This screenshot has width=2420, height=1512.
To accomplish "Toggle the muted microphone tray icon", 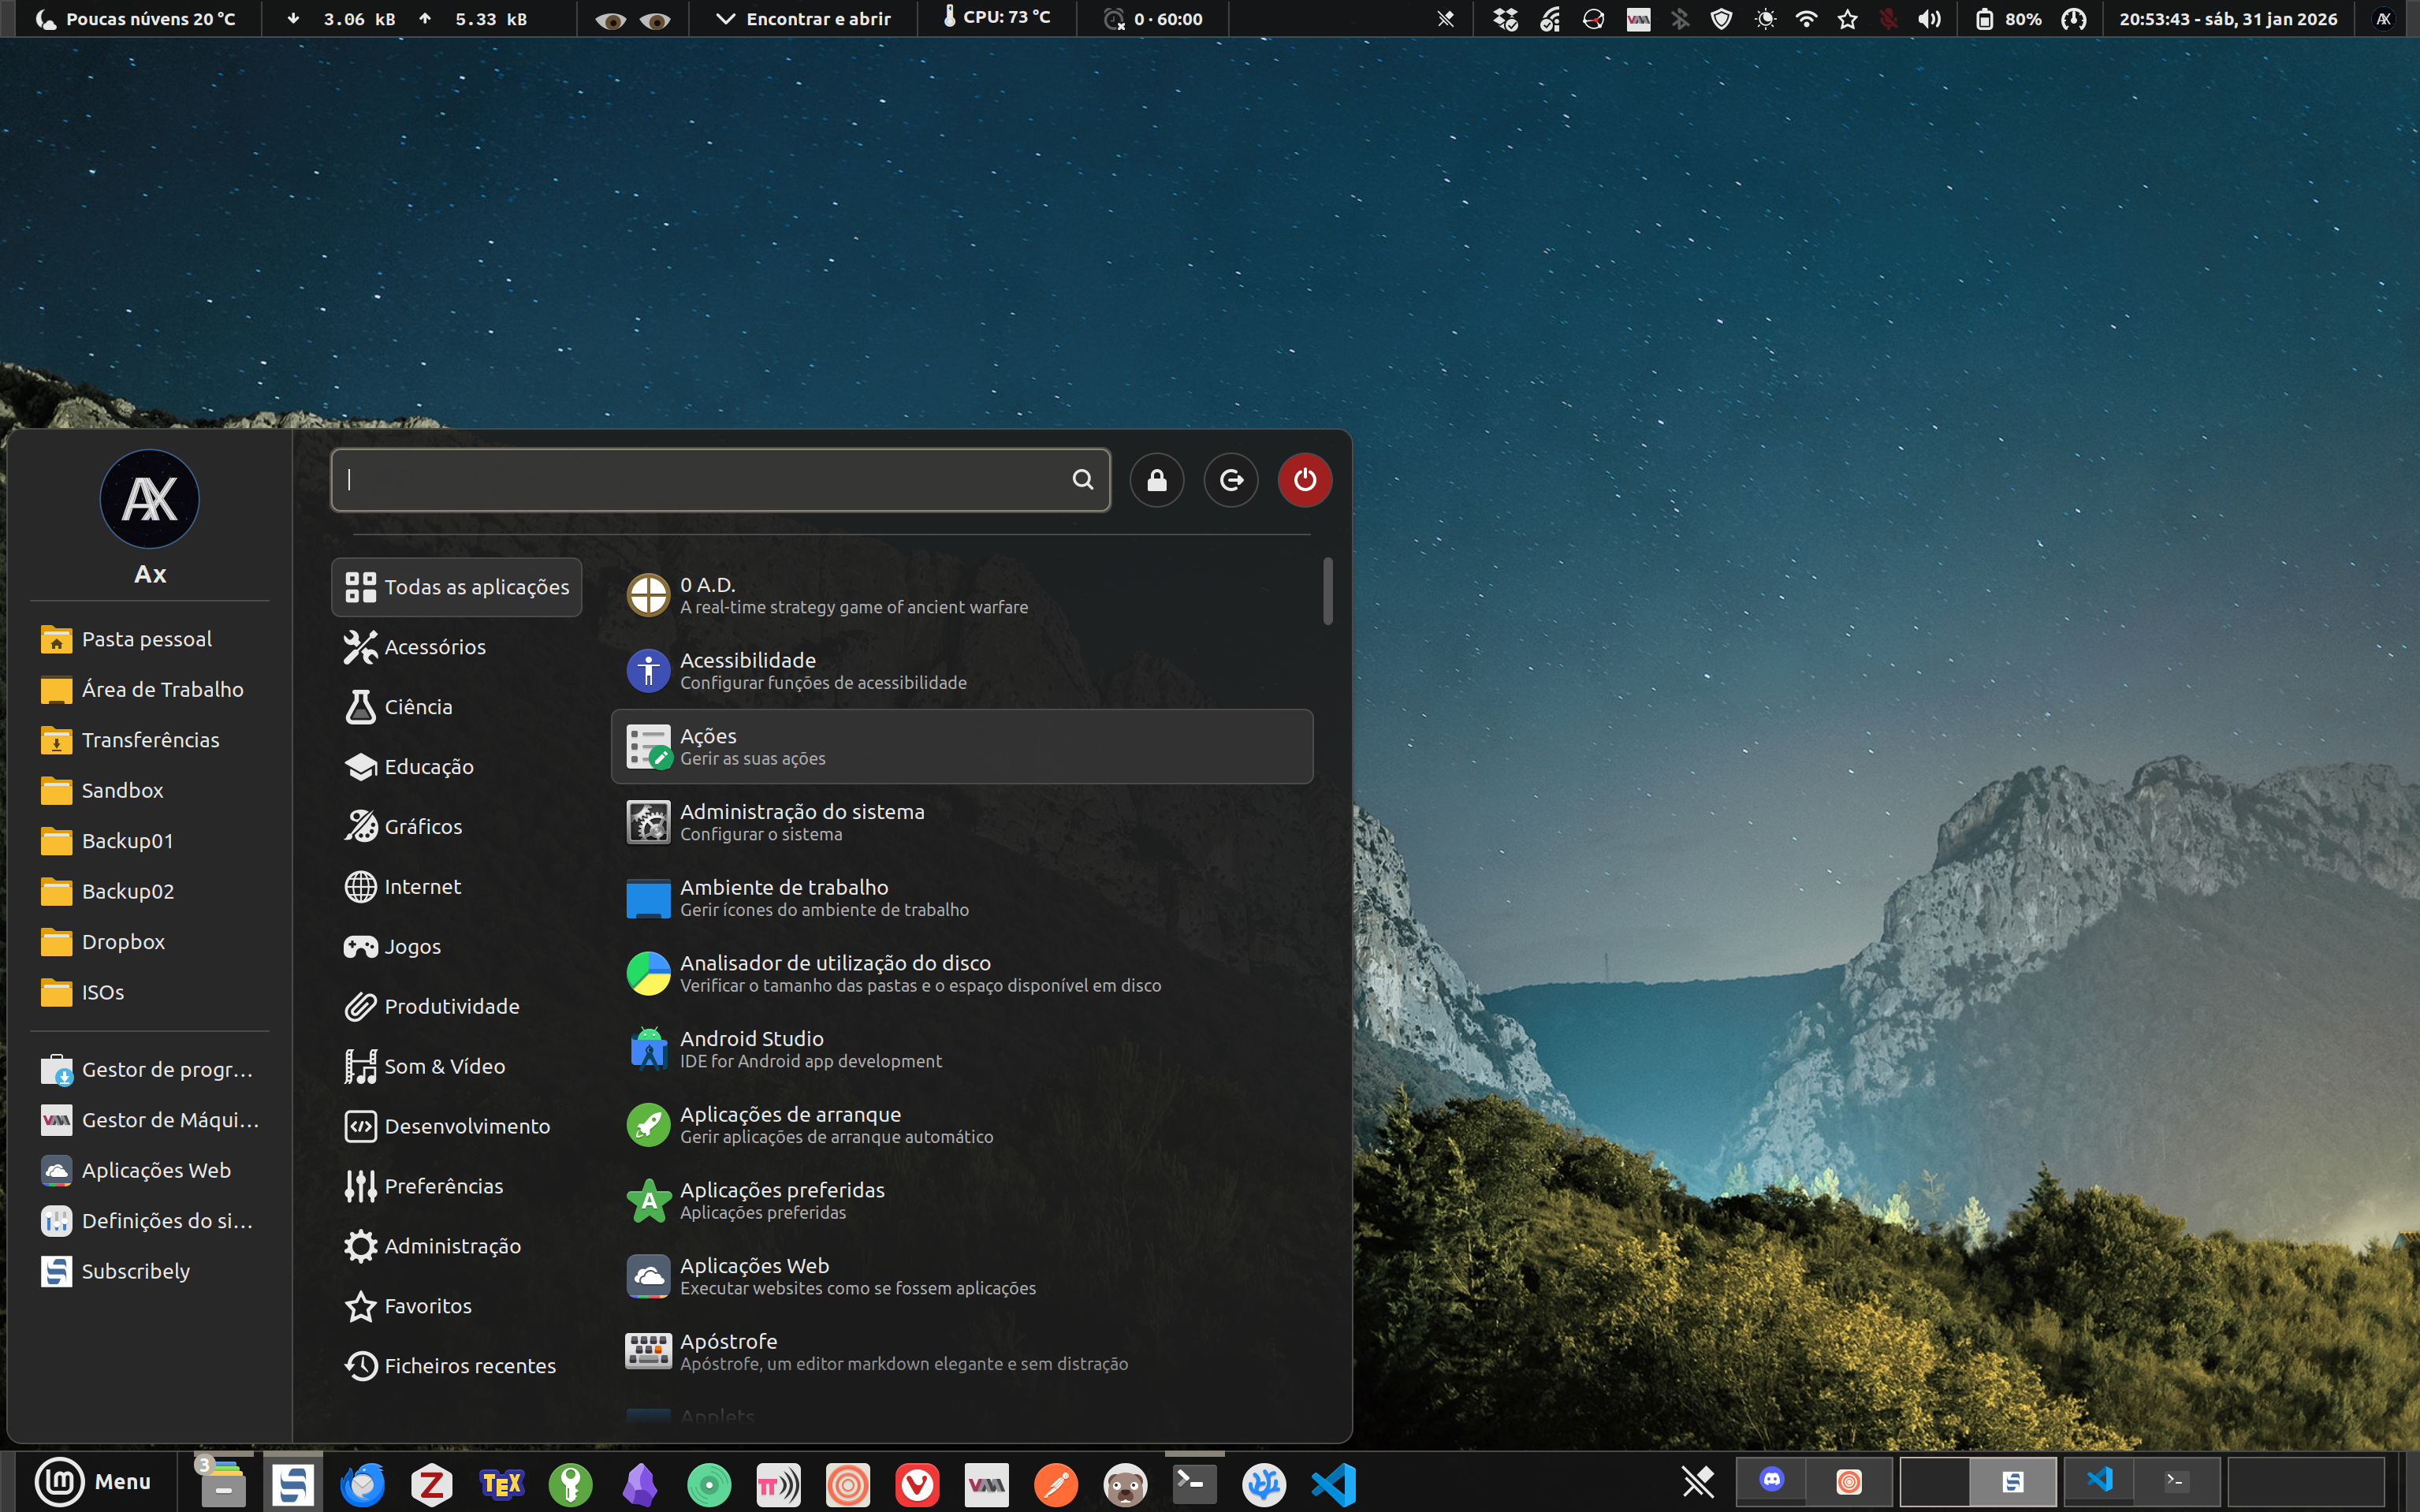I will [1888, 19].
